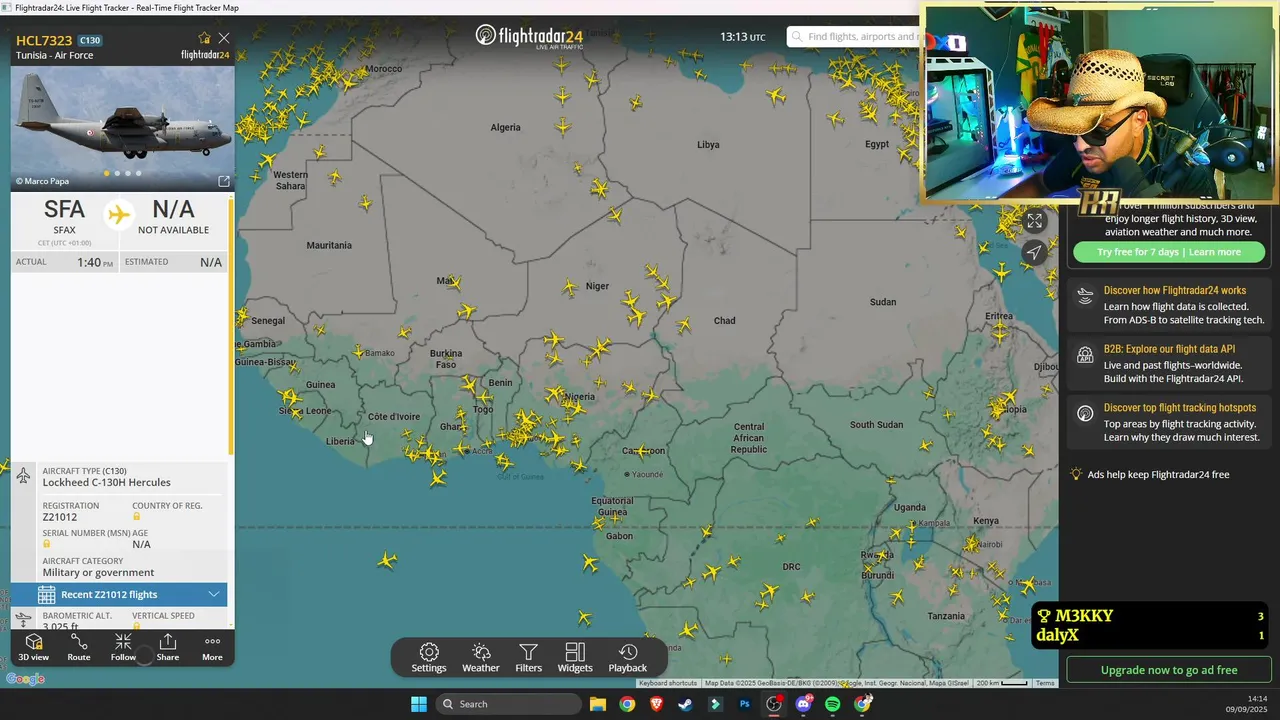Open B2B flight data API link

click(1169, 349)
